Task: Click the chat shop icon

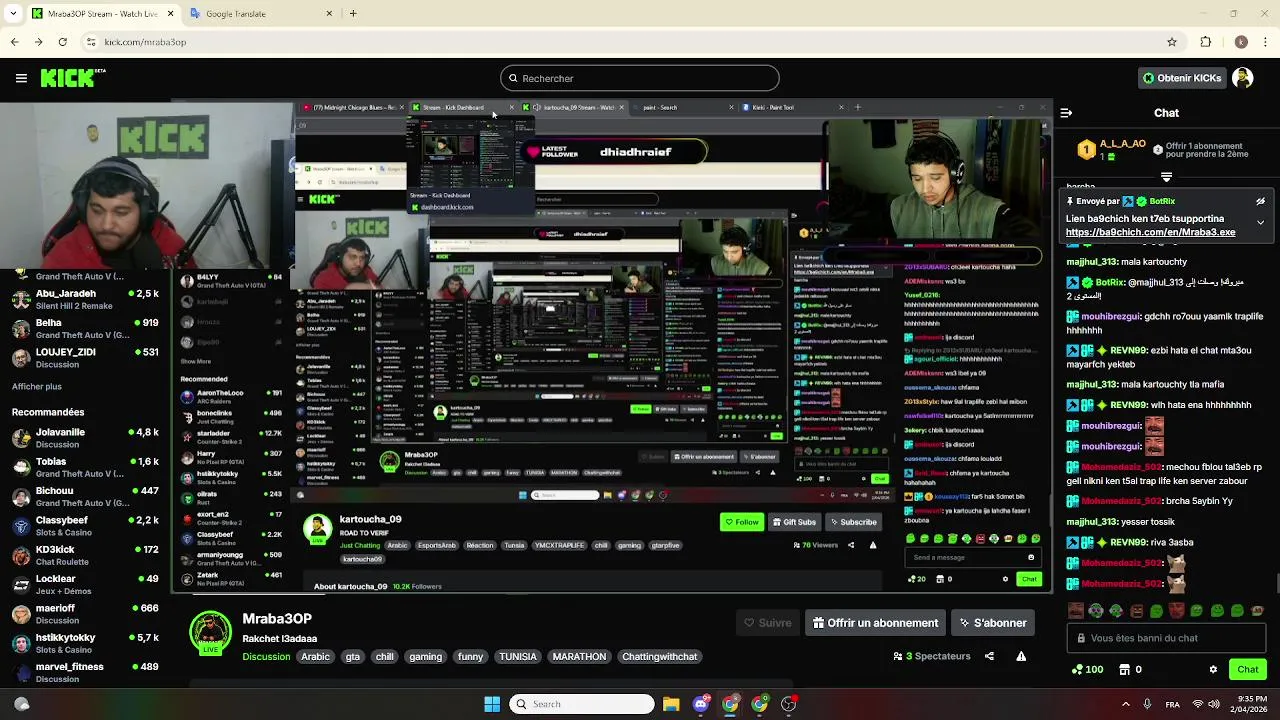Action: click(x=1125, y=670)
